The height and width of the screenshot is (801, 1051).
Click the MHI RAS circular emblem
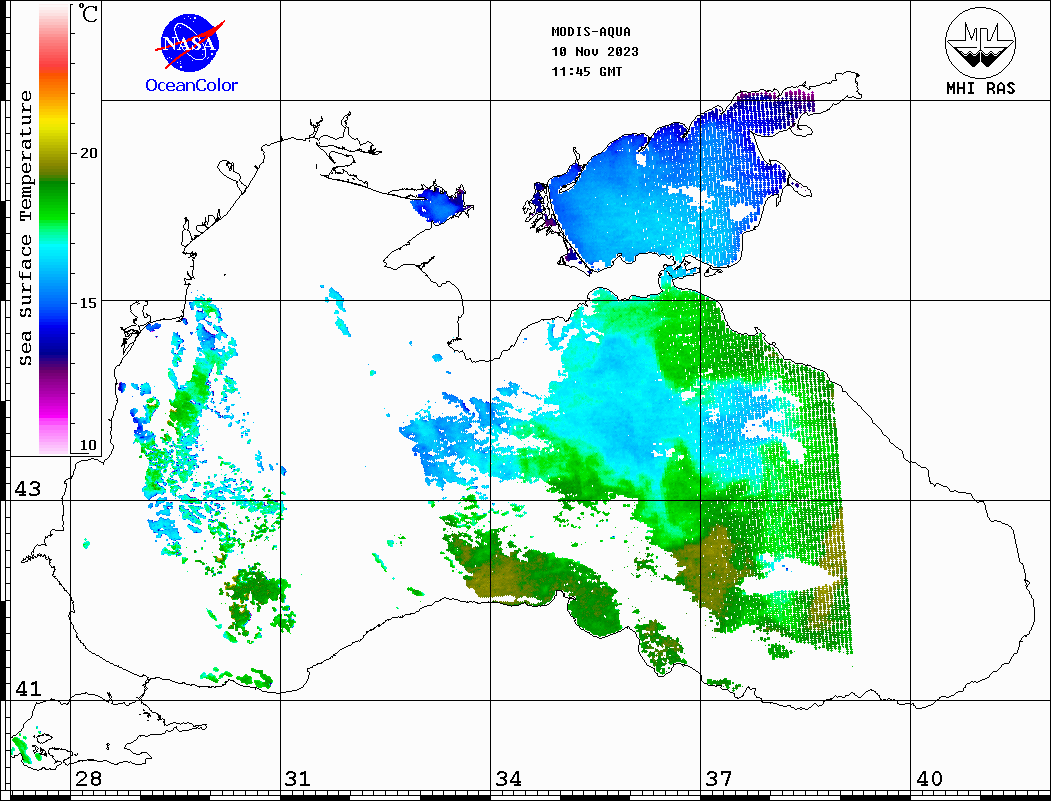(x=980, y=42)
